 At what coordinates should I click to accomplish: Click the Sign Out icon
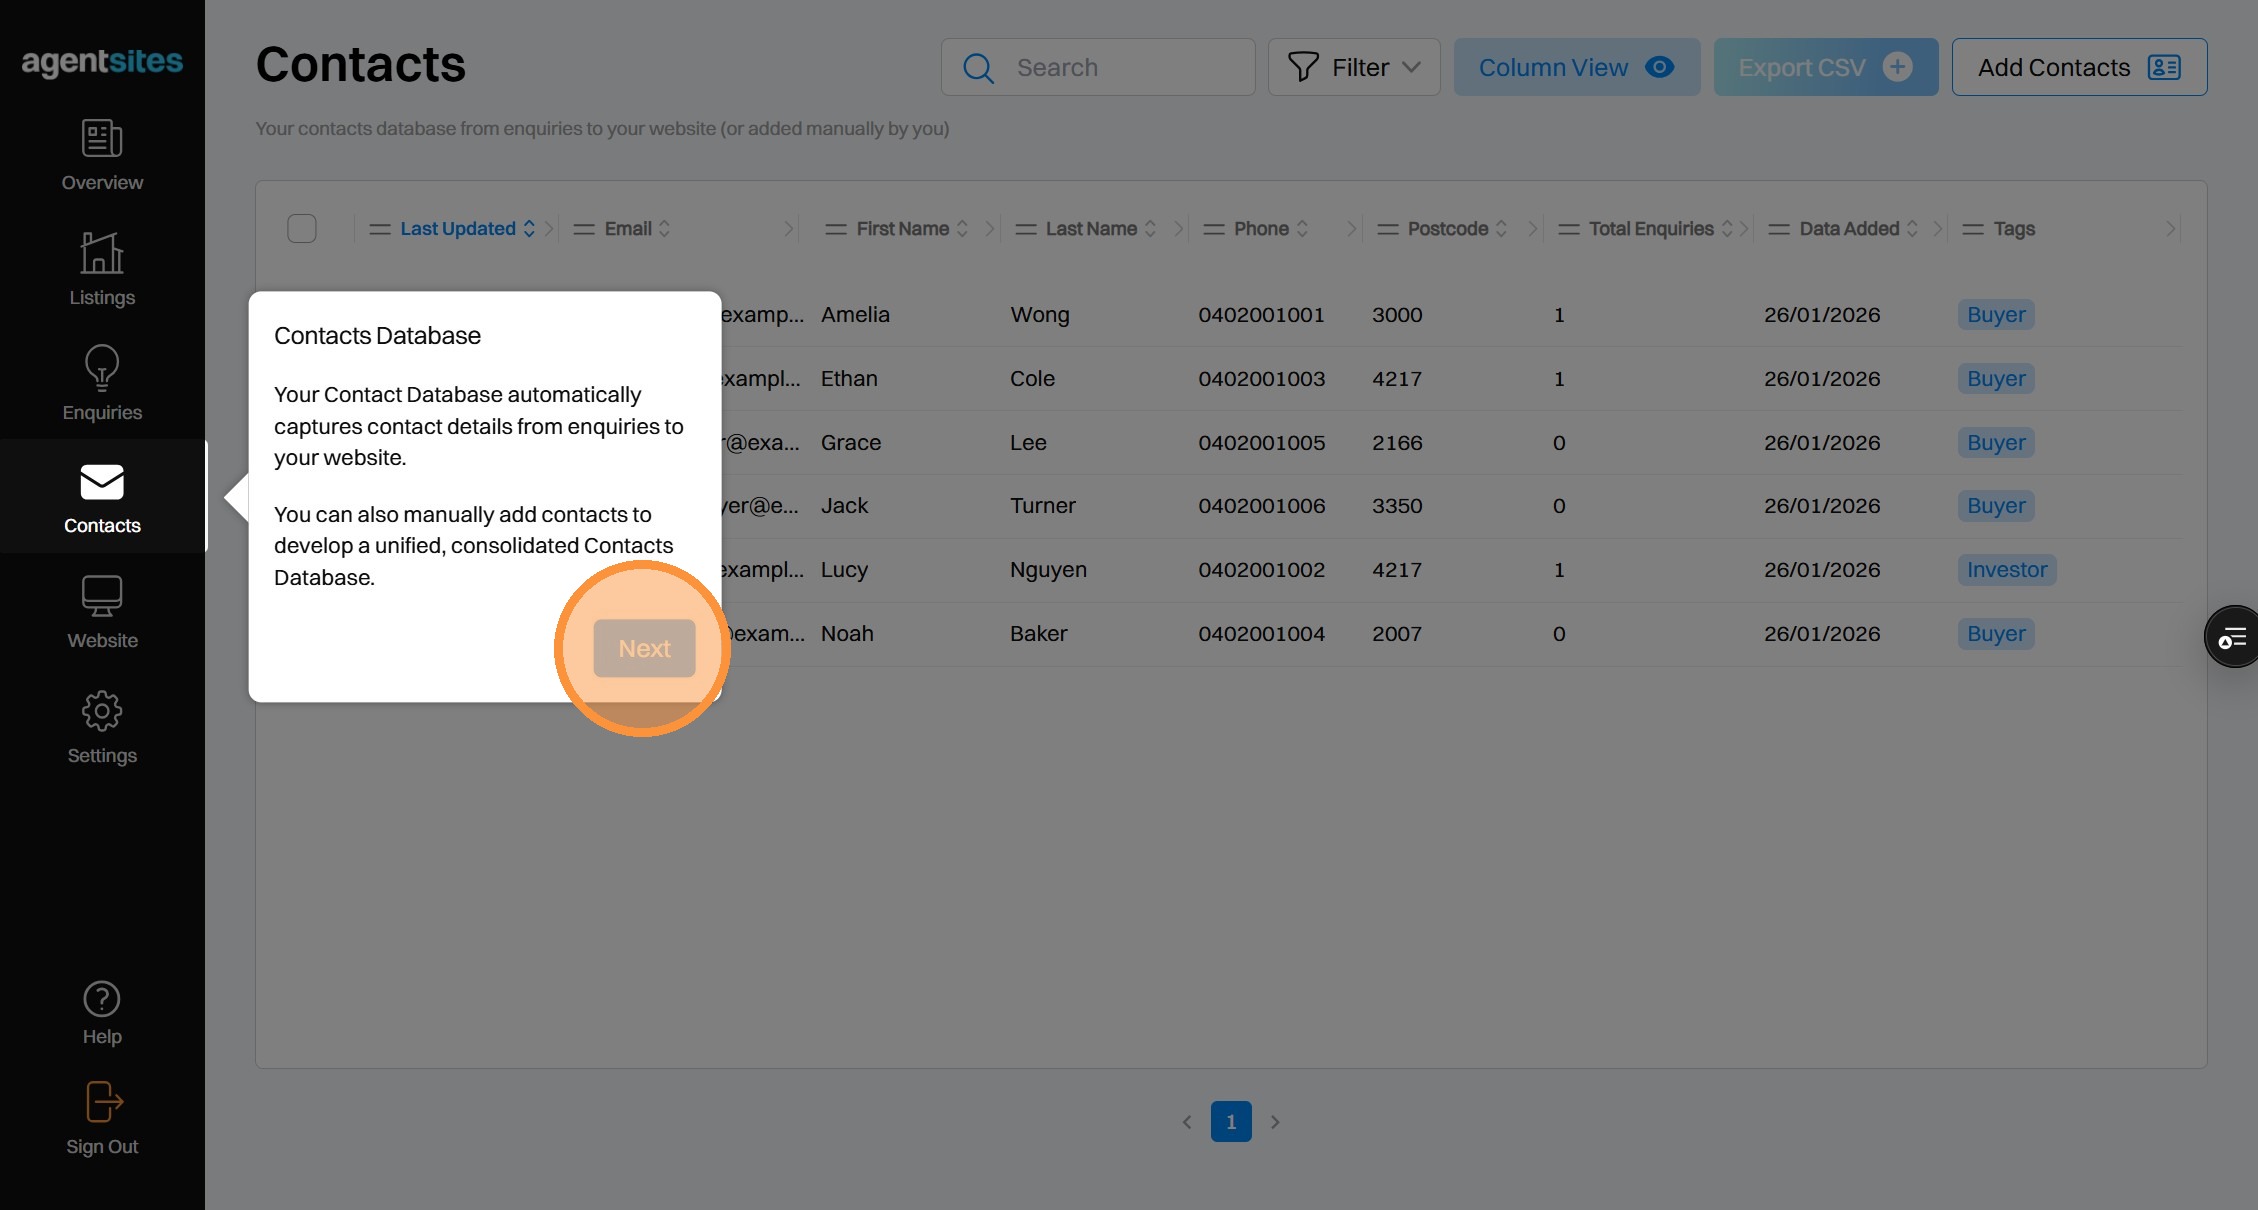(x=103, y=1102)
